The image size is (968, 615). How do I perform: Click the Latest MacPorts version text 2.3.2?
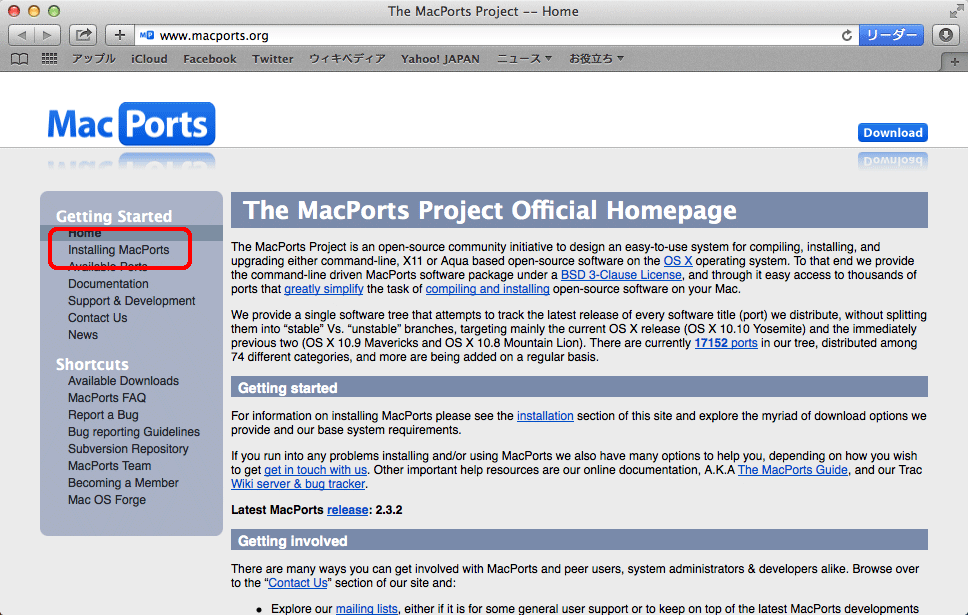(x=389, y=510)
